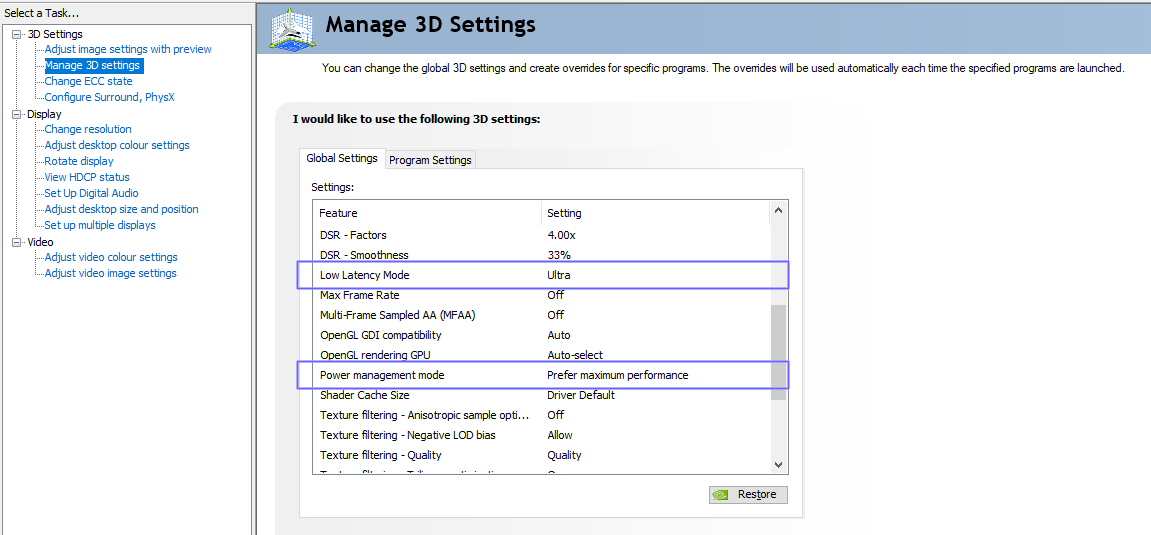Select Power management mode row

(542, 375)
